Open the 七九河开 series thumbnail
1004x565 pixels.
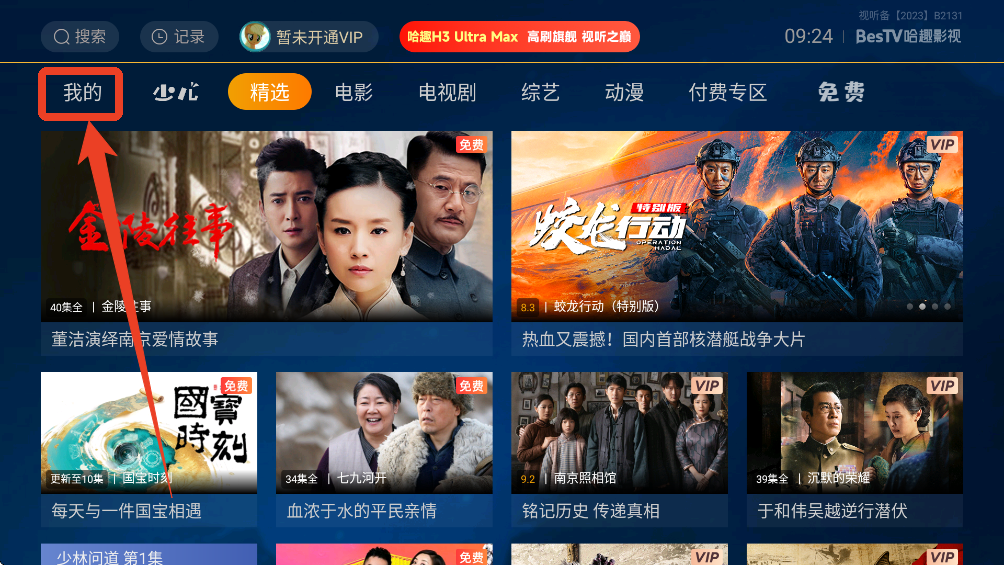click(384, 432)
